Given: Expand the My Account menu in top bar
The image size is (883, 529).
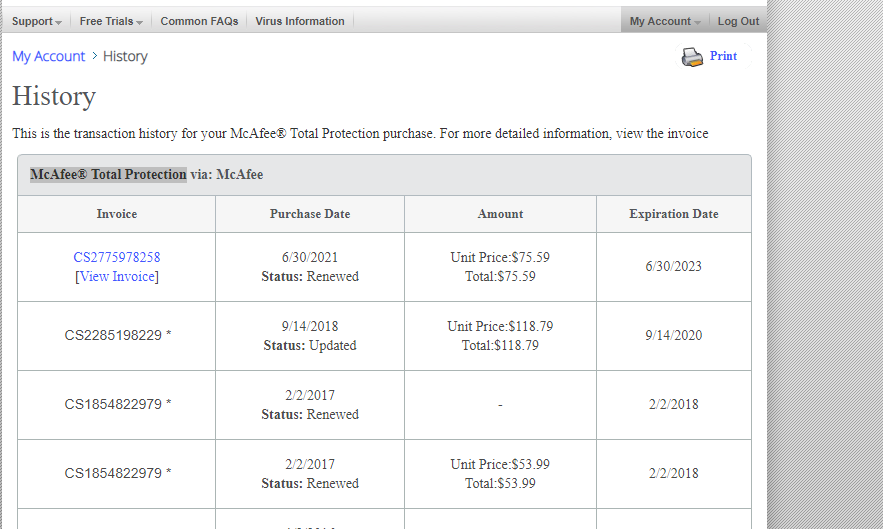Looking at the screenshot, I should 665,21.
